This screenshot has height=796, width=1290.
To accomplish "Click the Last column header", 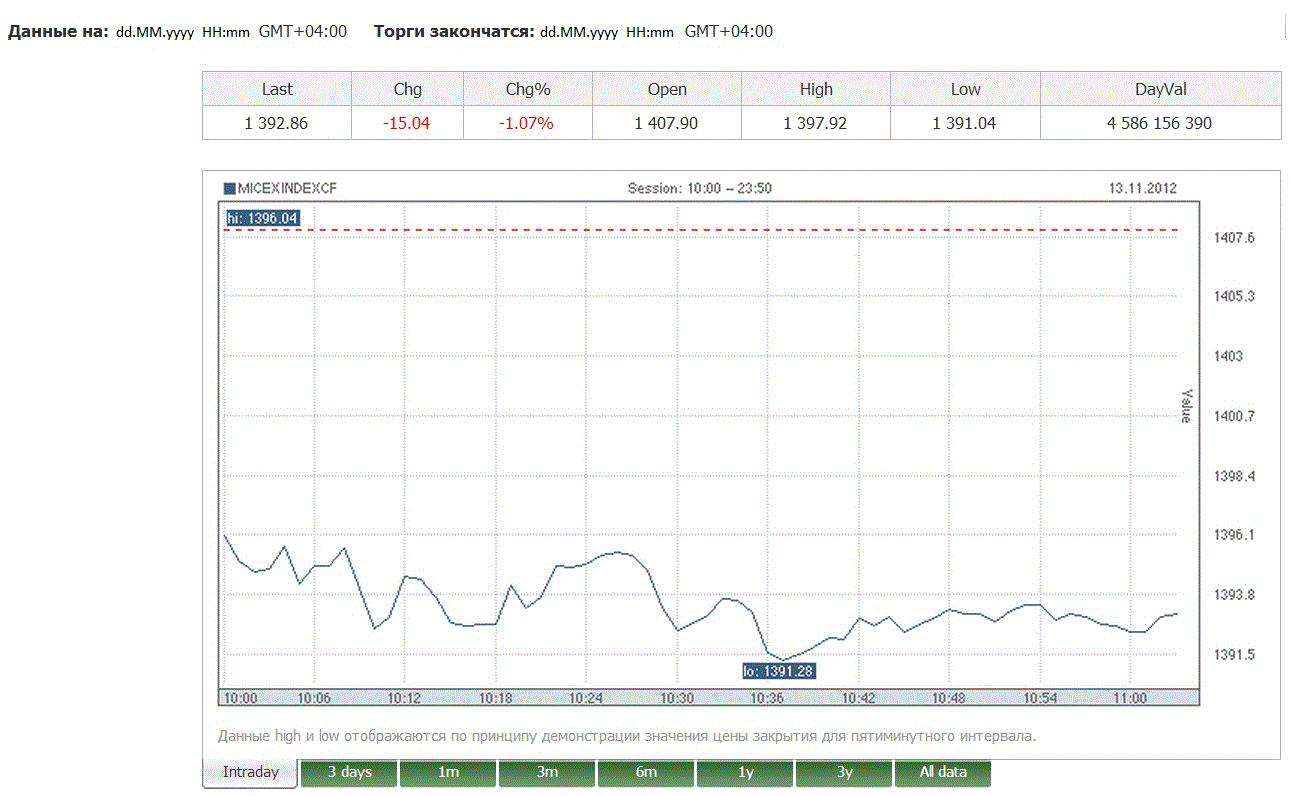I will point(277,89).
